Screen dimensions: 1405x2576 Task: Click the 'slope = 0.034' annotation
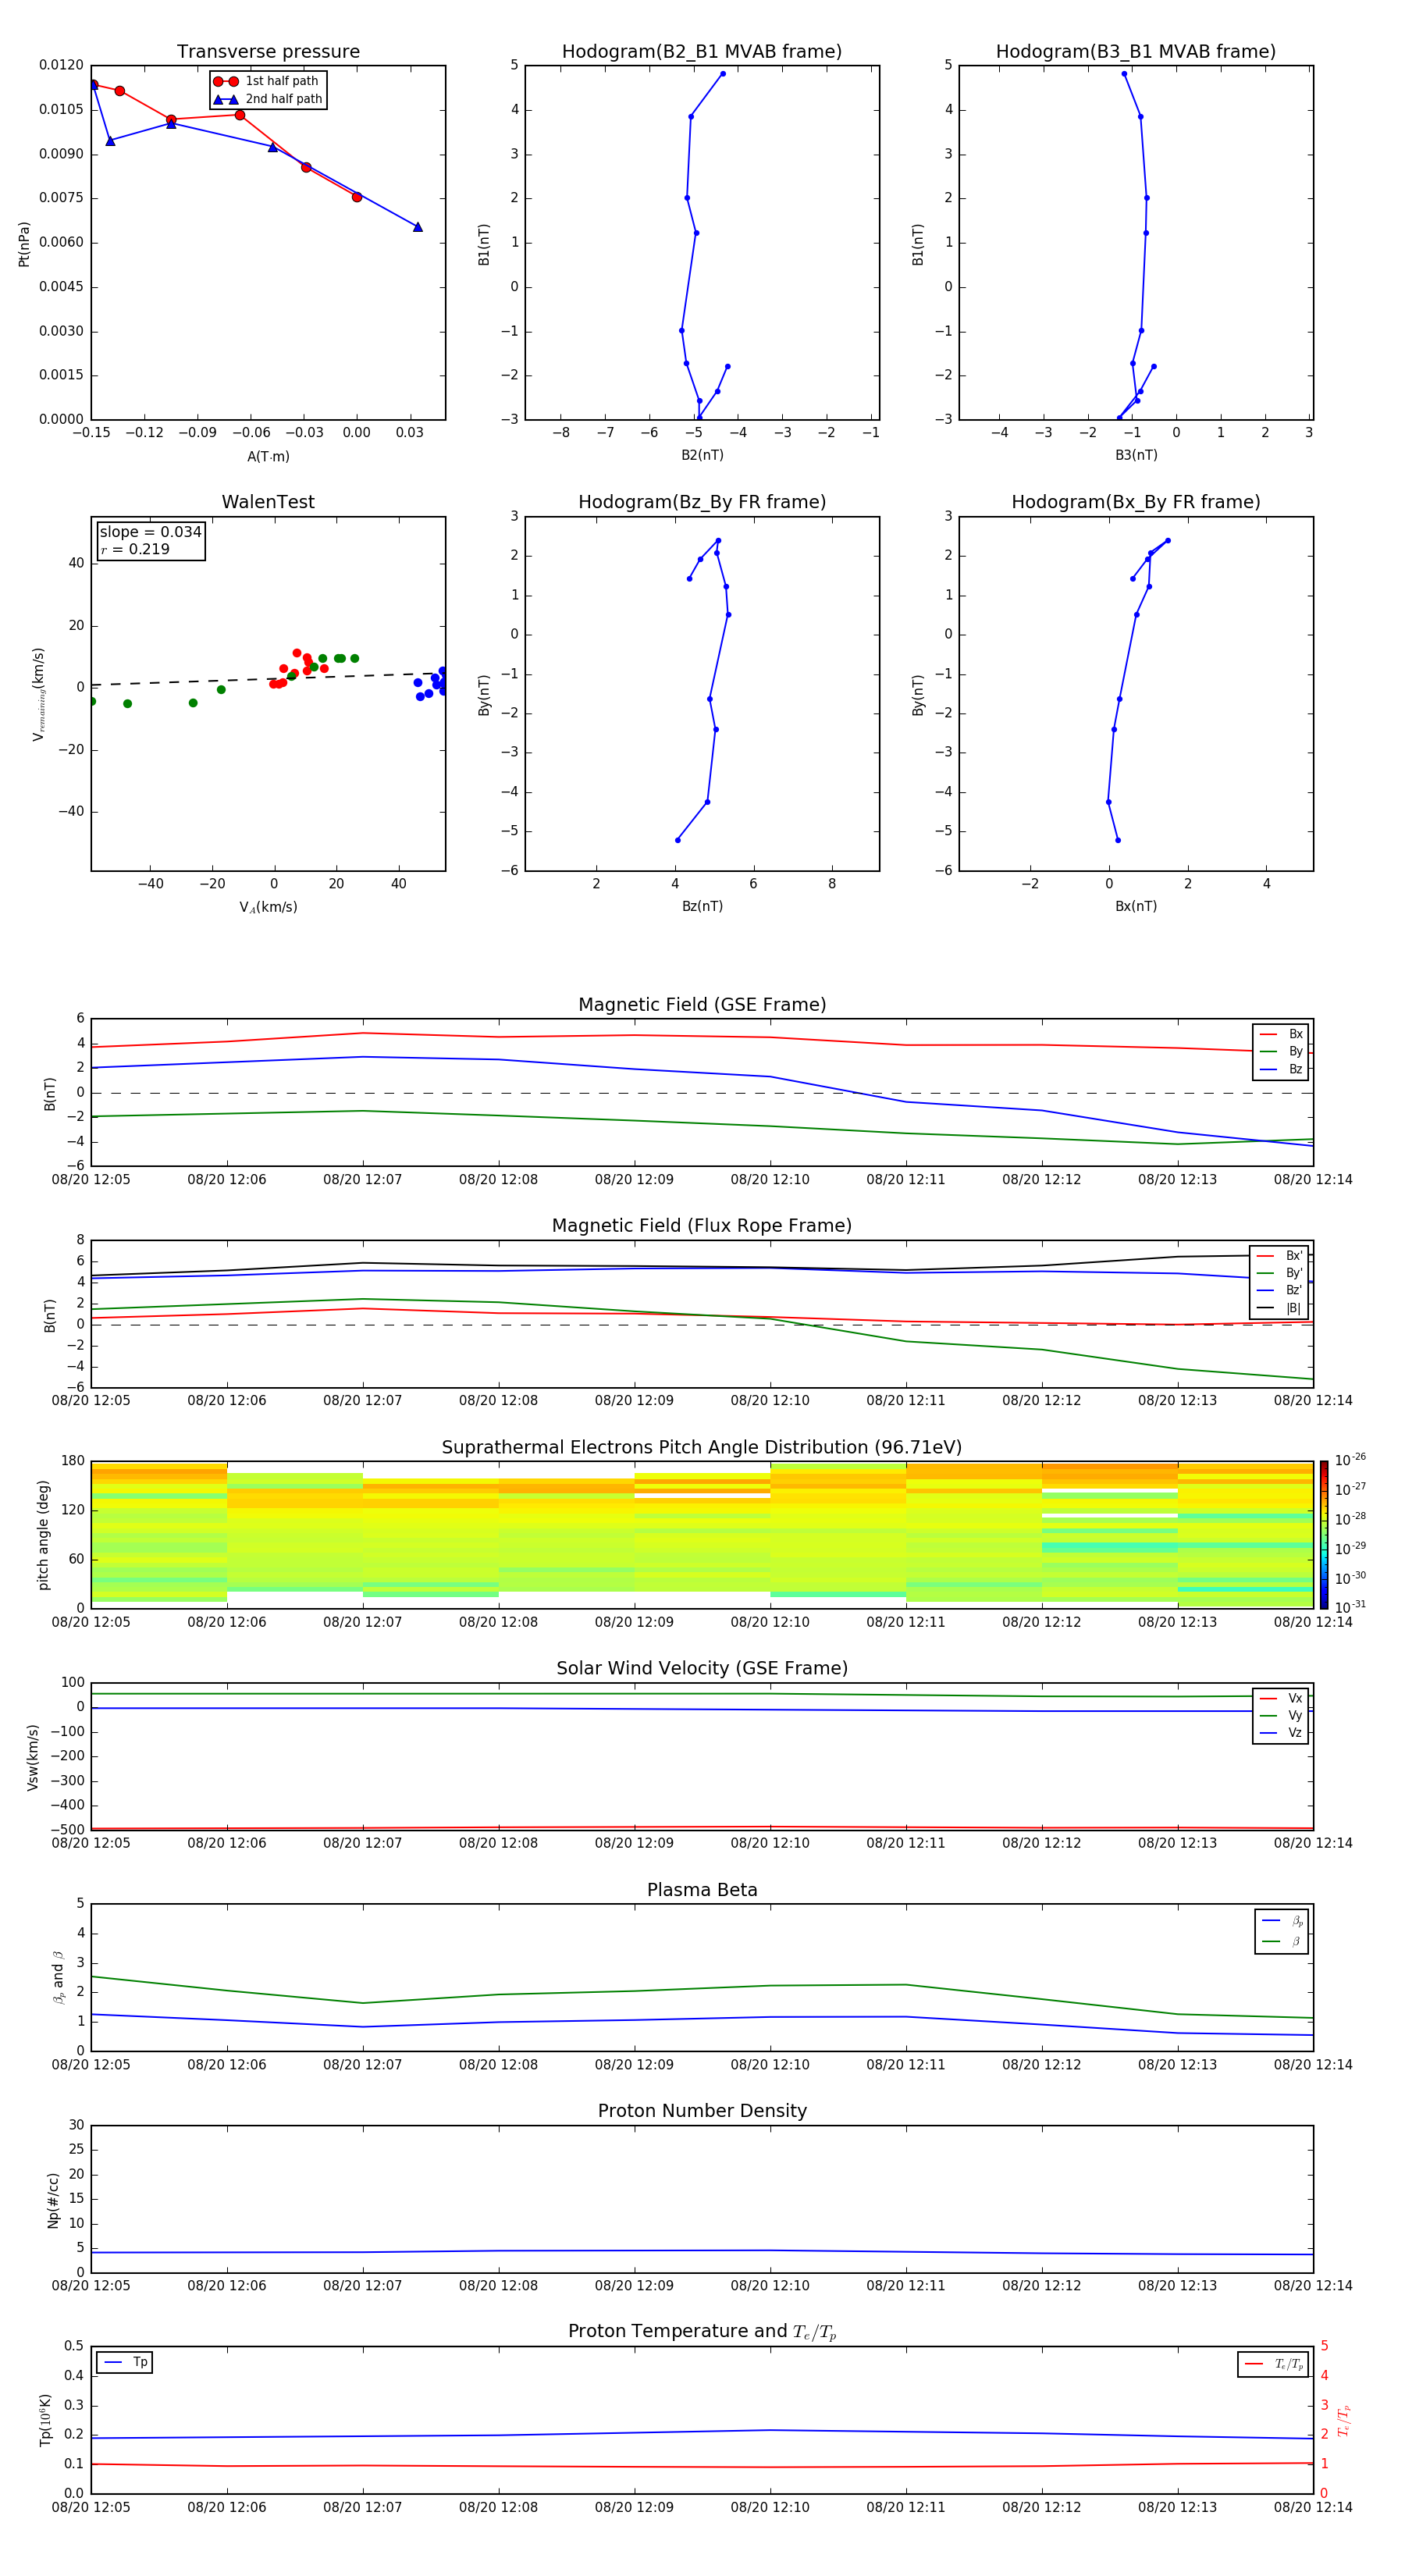(150, 532)
